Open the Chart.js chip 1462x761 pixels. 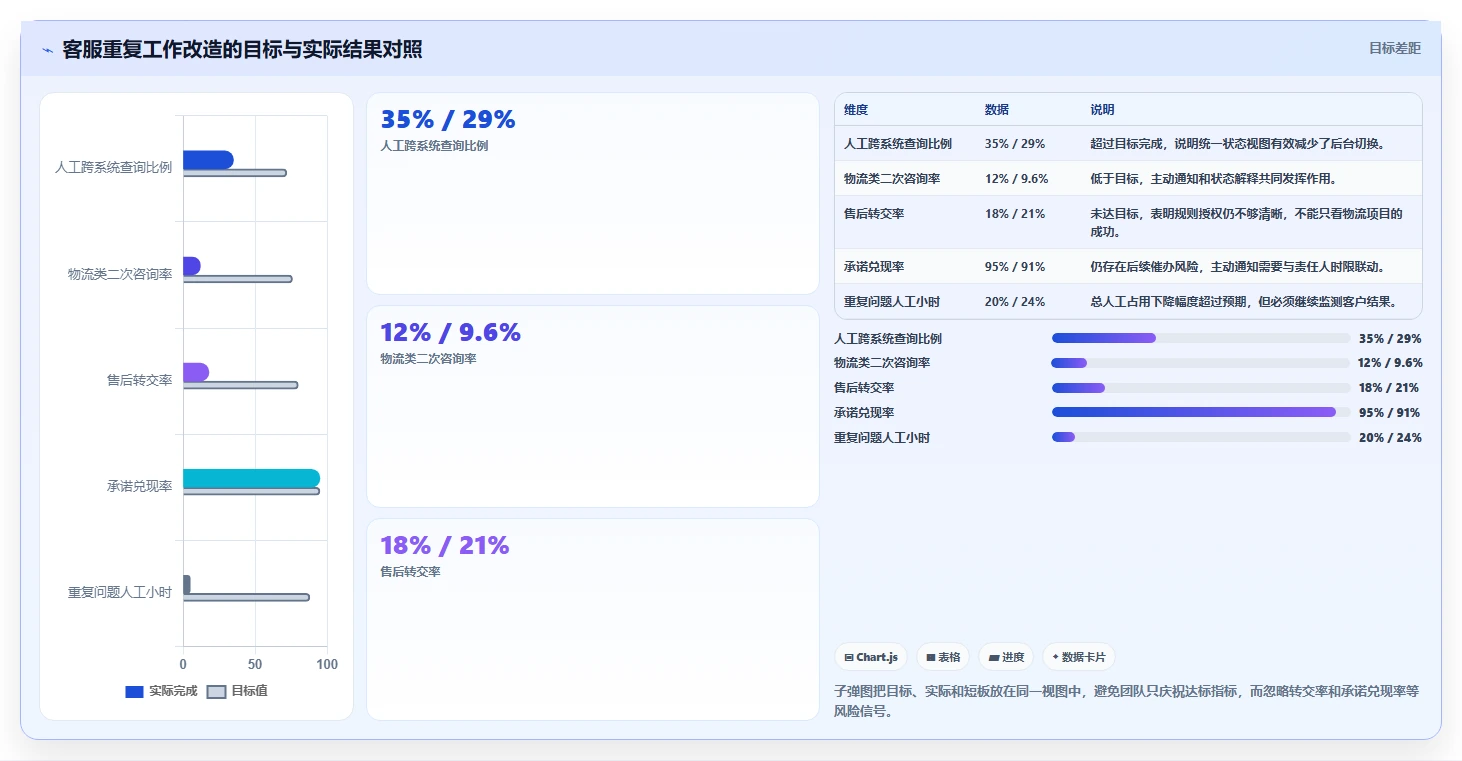pos(871,657)
